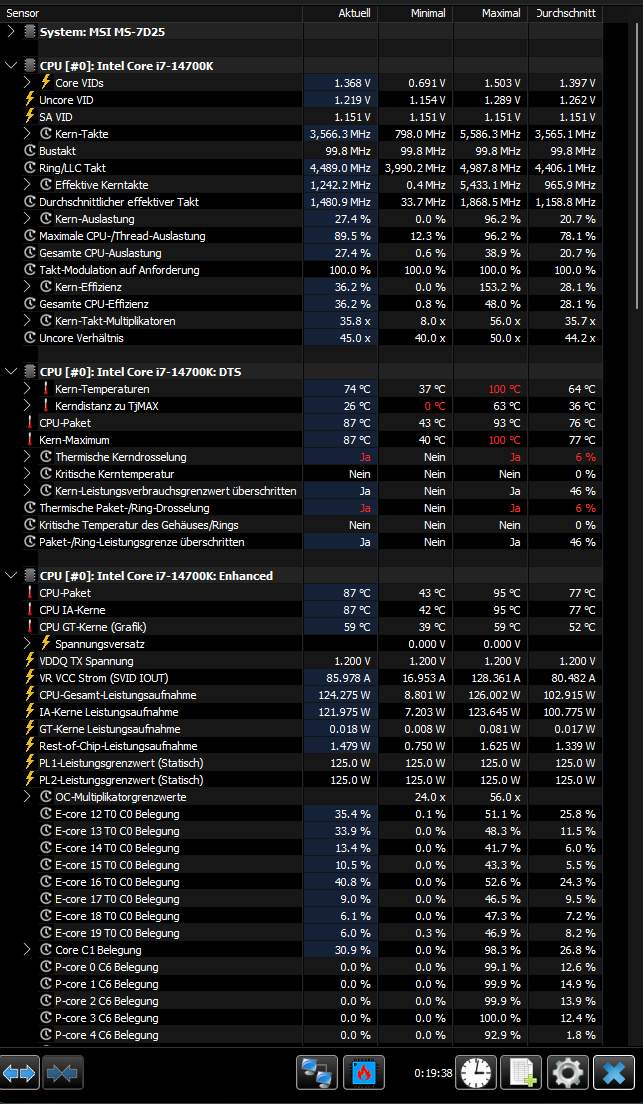The image size is (643, 1104).
Task: Click clock icon of E-core 12 T0 C0 Belegung
Action: pos(46,814)
